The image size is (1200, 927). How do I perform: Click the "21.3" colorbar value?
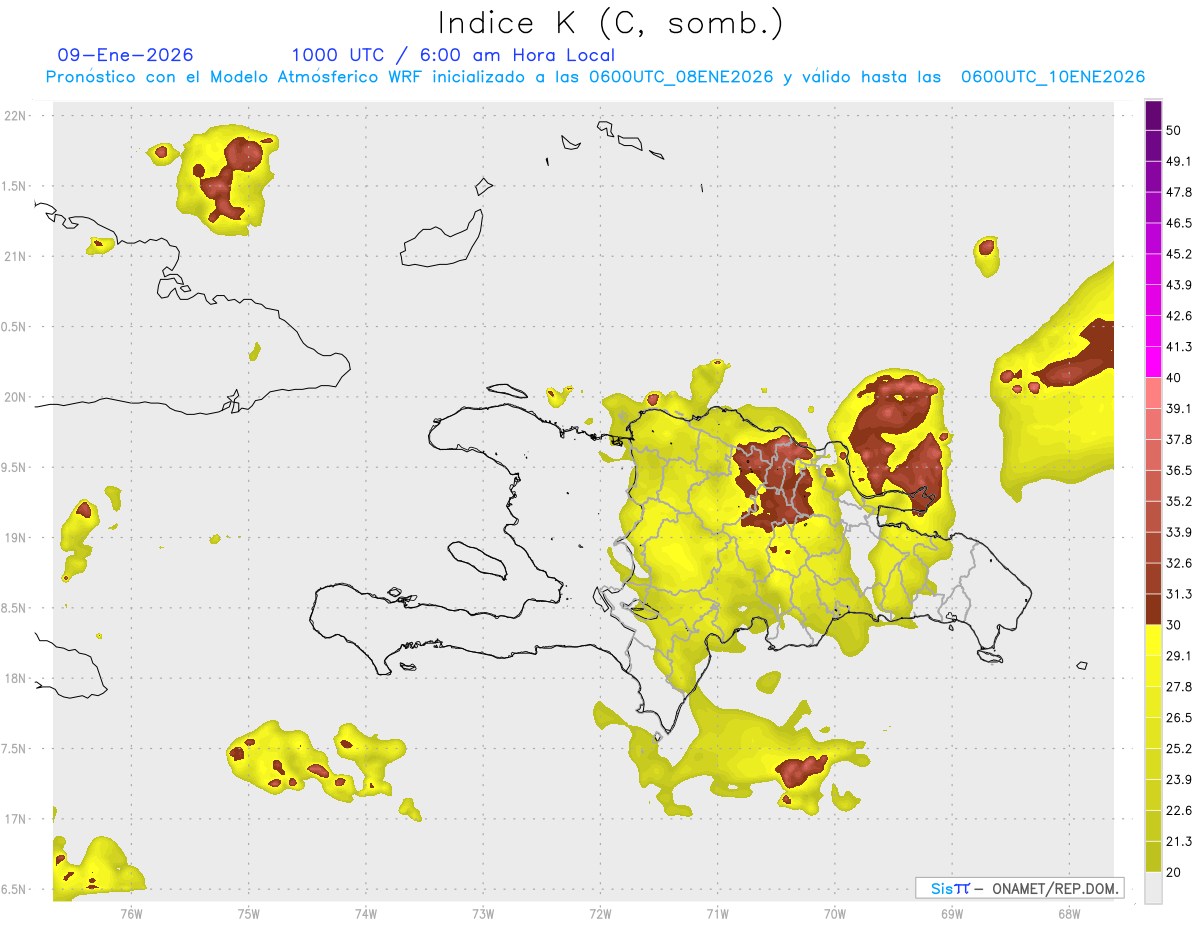tap(1179, 841)
